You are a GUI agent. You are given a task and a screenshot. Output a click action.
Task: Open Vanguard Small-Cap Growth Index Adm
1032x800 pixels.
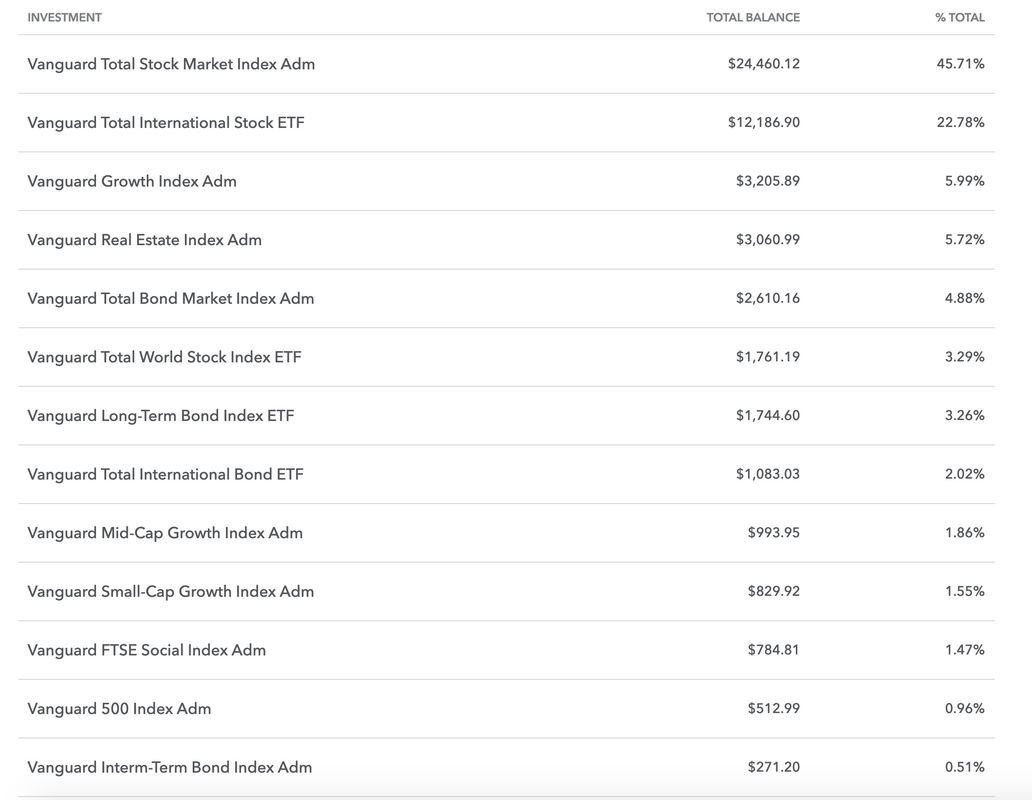[x=170, y=591]
